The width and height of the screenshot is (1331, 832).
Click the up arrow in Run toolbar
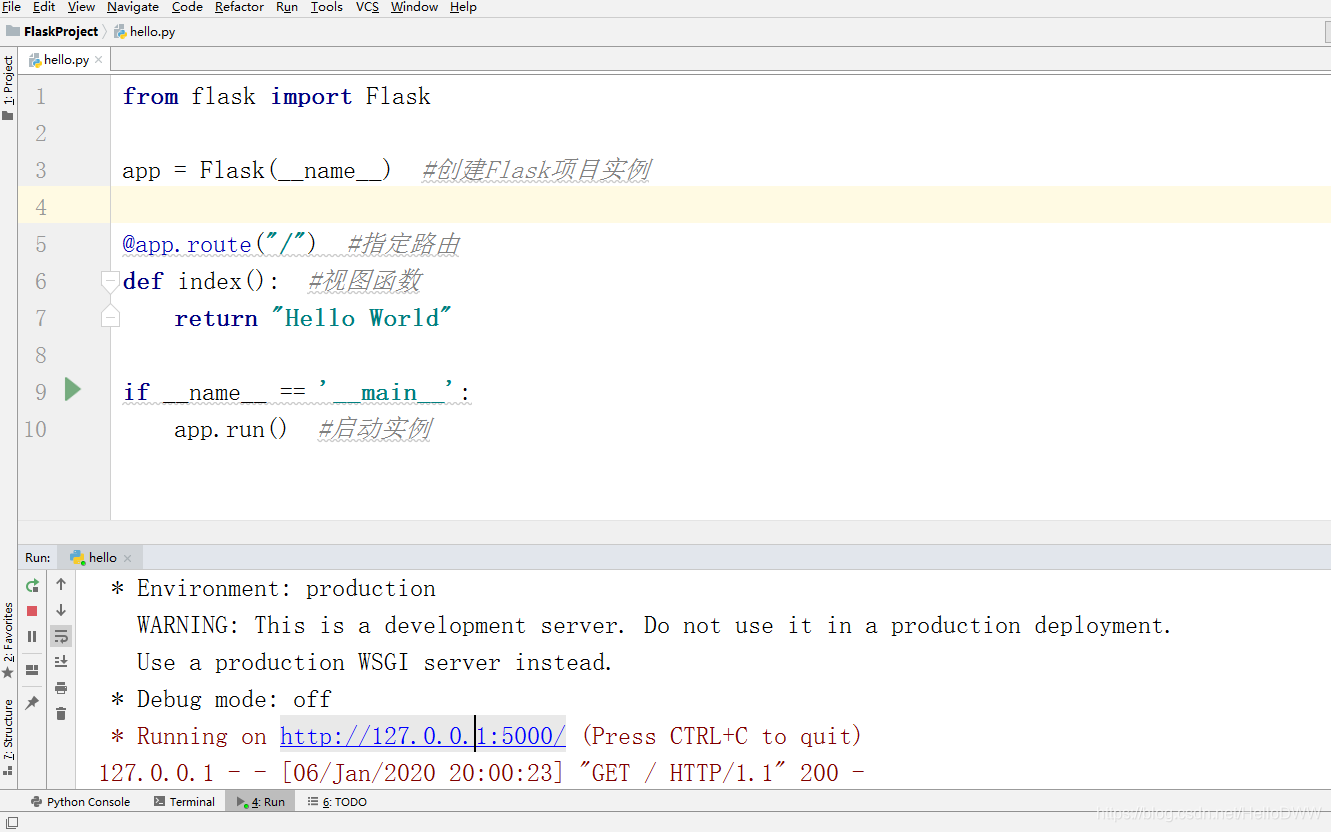pos(61,584)
